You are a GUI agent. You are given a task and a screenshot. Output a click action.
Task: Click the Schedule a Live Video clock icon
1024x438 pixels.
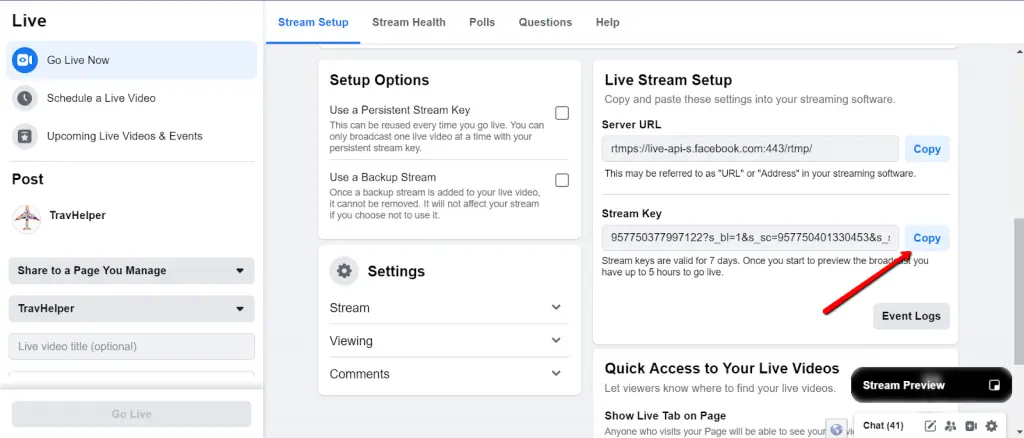coord(25,99)
